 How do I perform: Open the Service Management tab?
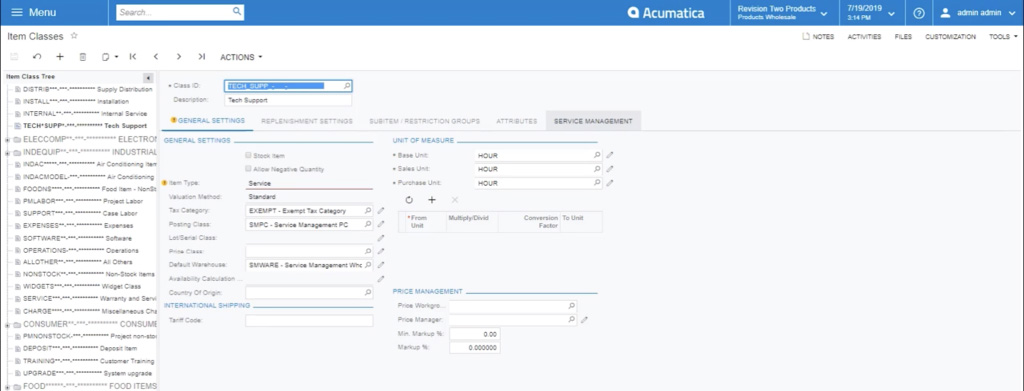593,121
